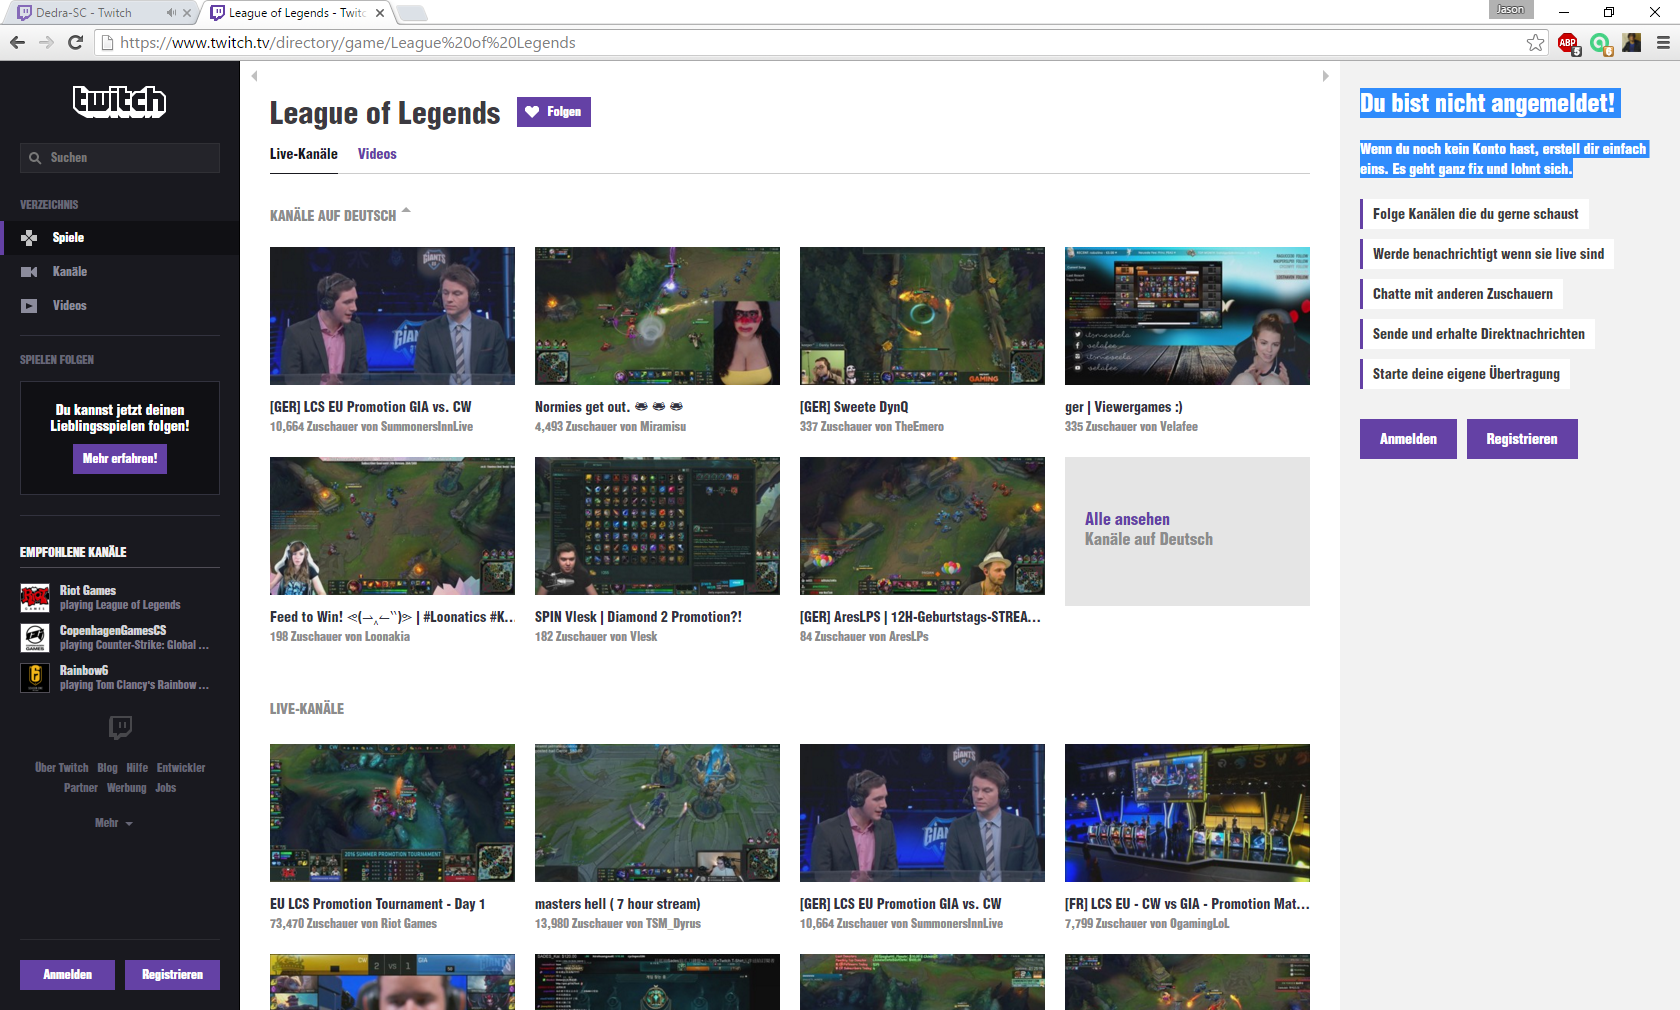Expand the Mehr footer dropdown

[114, 823]
